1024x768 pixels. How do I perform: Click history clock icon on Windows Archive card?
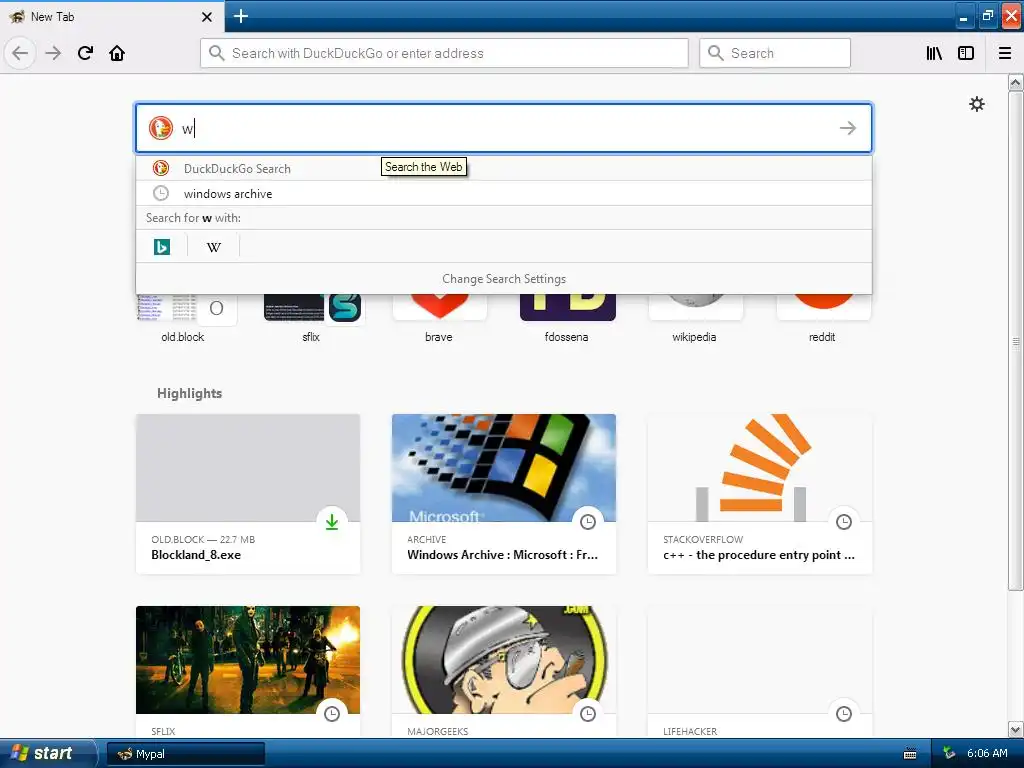pyautogui.click(x=588, y=522)
